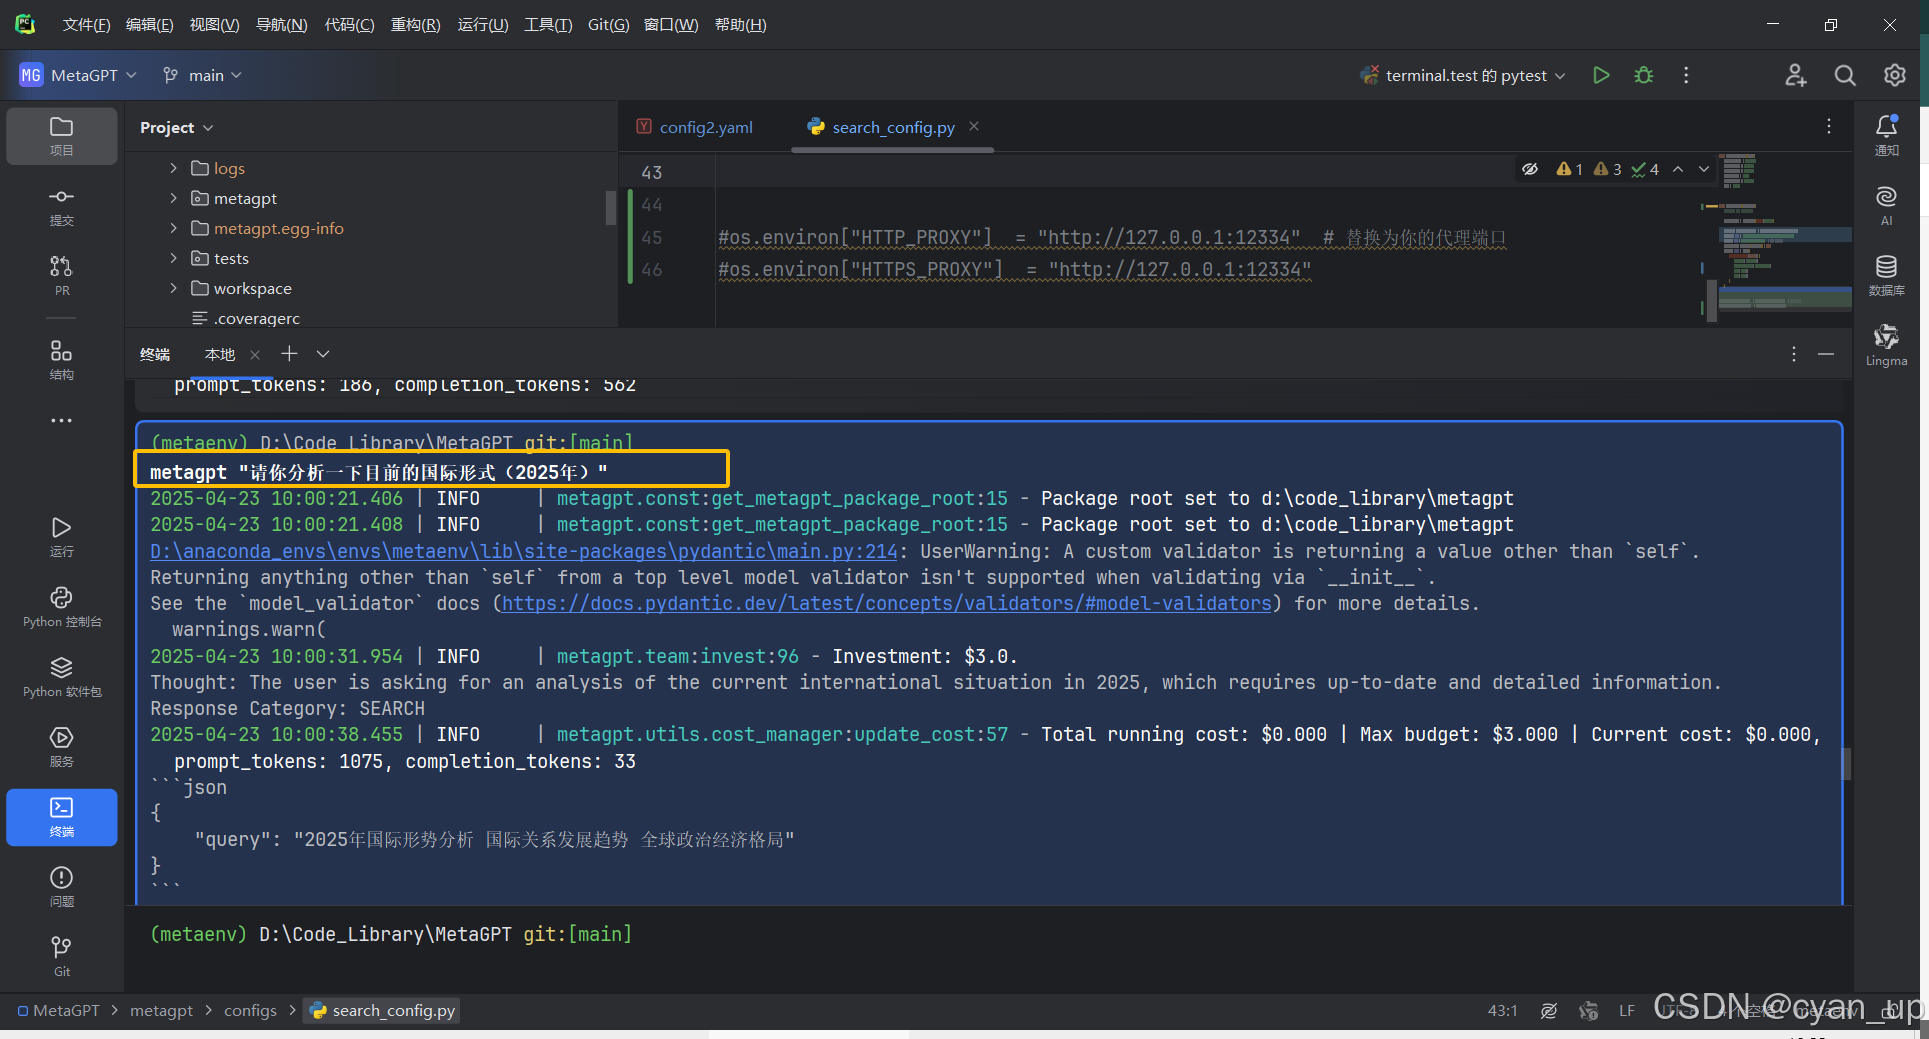Add a new terminal tab
Image resolution: width=1929 pixels, height=1039 pixels.
click(x=289, y=353)
